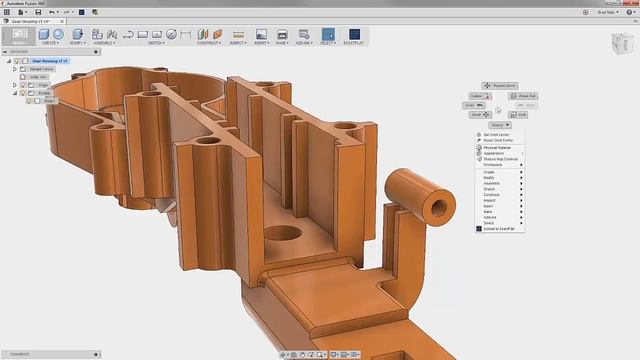Viewport: 640px width, 360px height.
Task: Click Hole in the marking menu
Action: [x=518, y=115]
